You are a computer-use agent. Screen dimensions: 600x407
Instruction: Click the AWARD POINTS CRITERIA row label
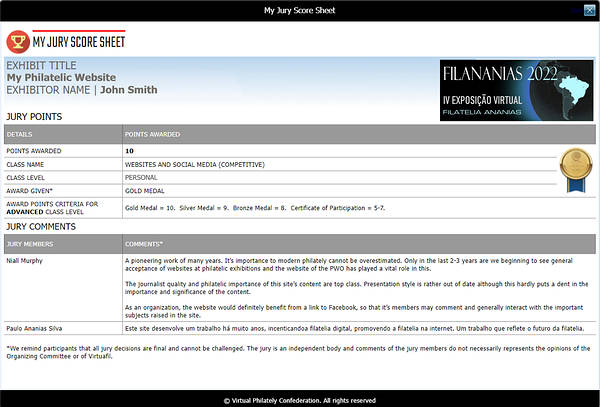click(x=52, y=208)
